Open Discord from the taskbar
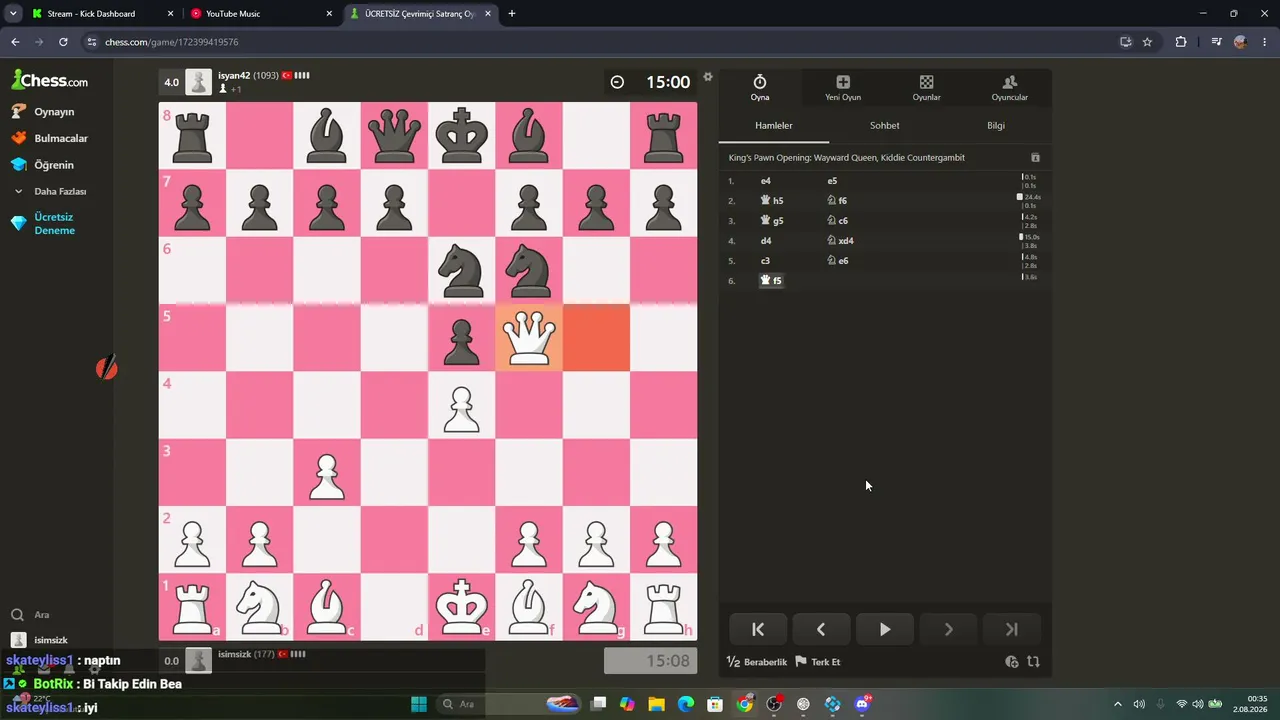The image size is (1280, 720). 862,704
